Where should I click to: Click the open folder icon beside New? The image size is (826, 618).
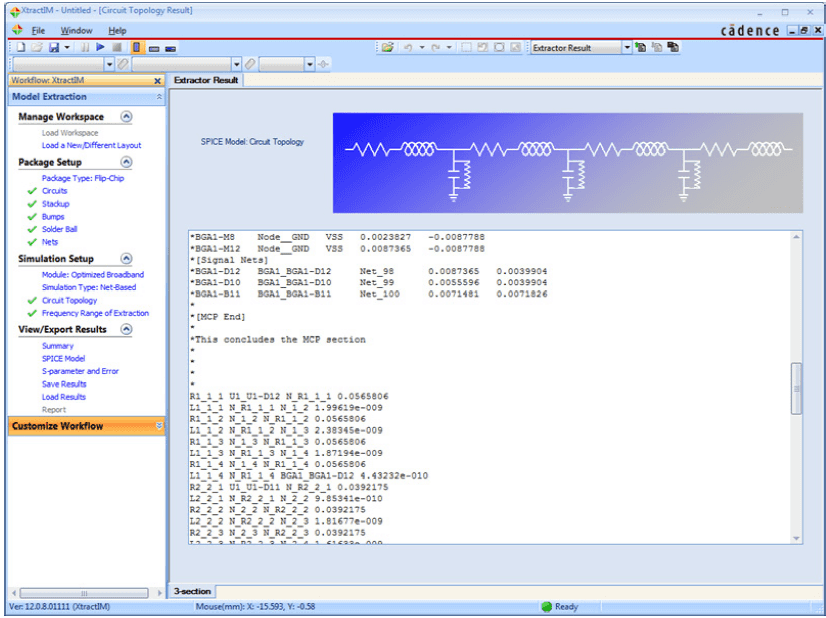(36, 47)
